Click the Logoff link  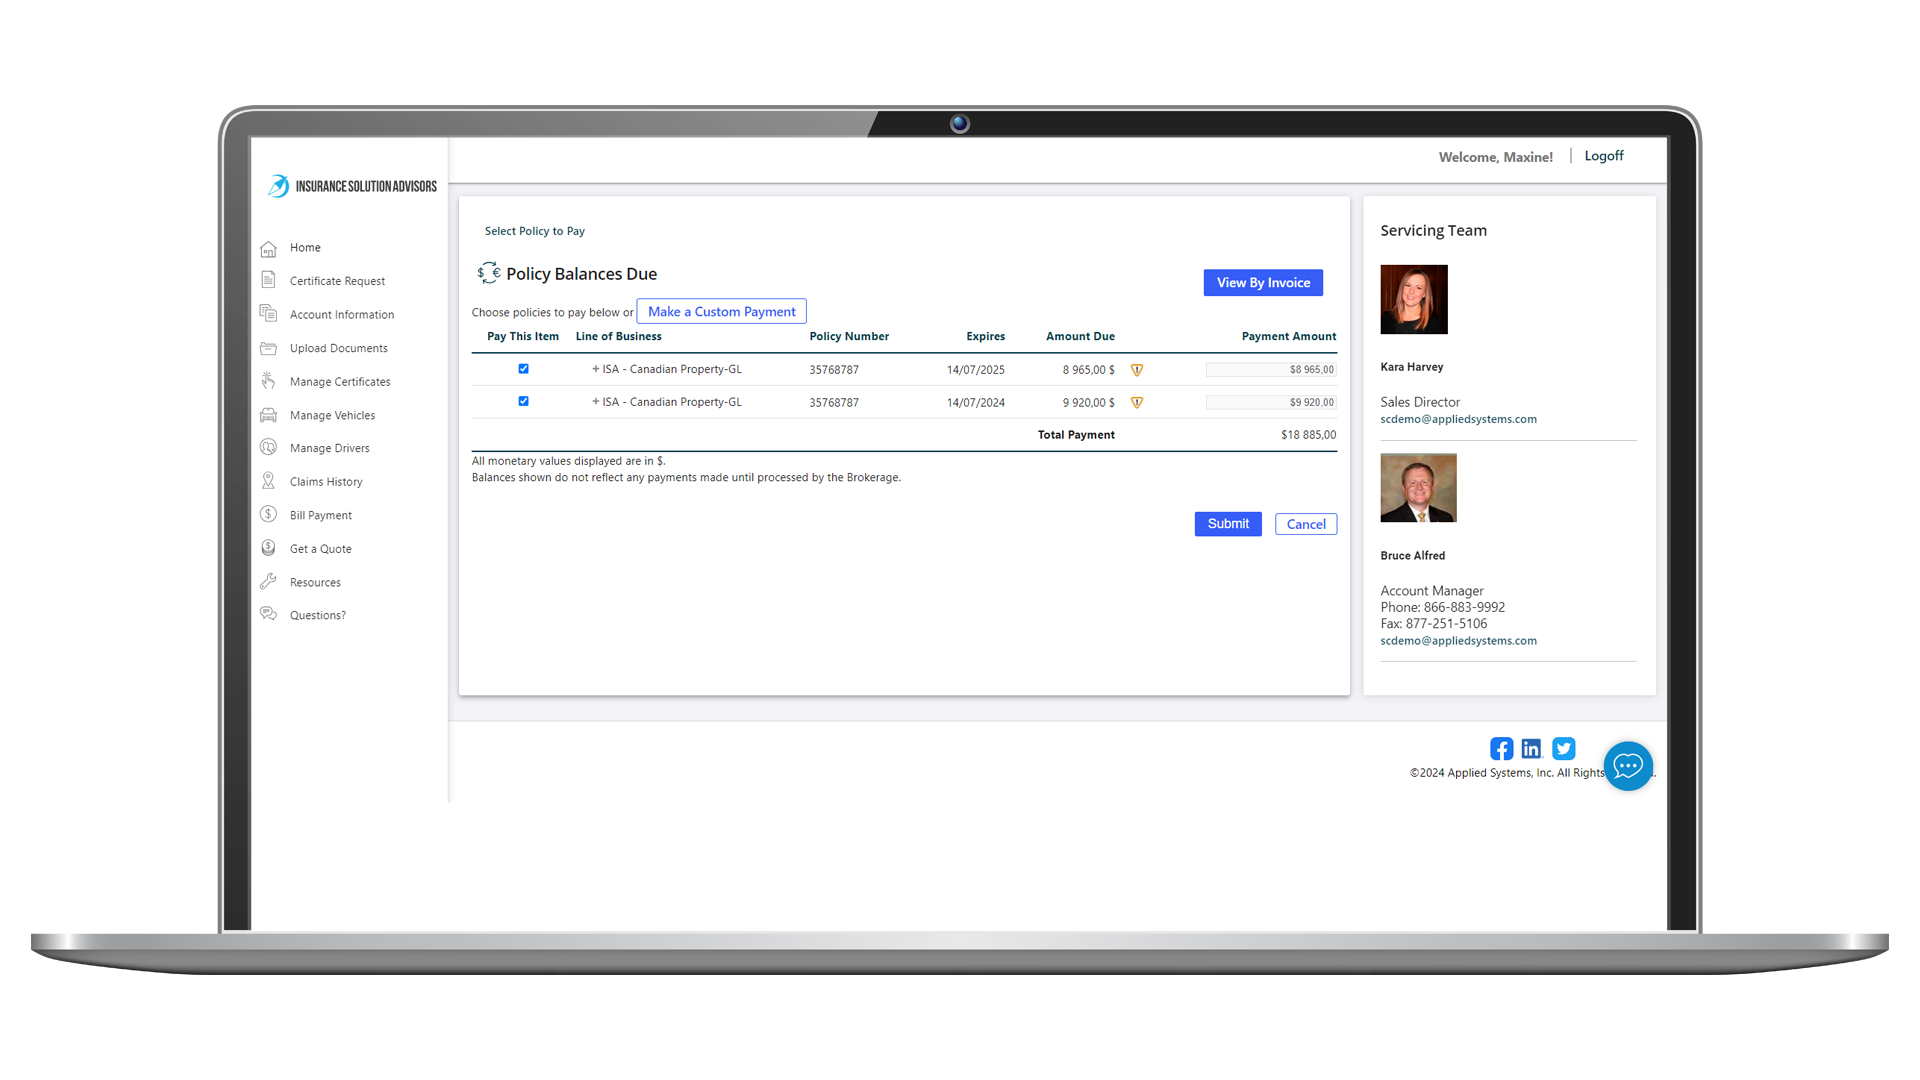pyautogui.click(x=1603, y=156)
